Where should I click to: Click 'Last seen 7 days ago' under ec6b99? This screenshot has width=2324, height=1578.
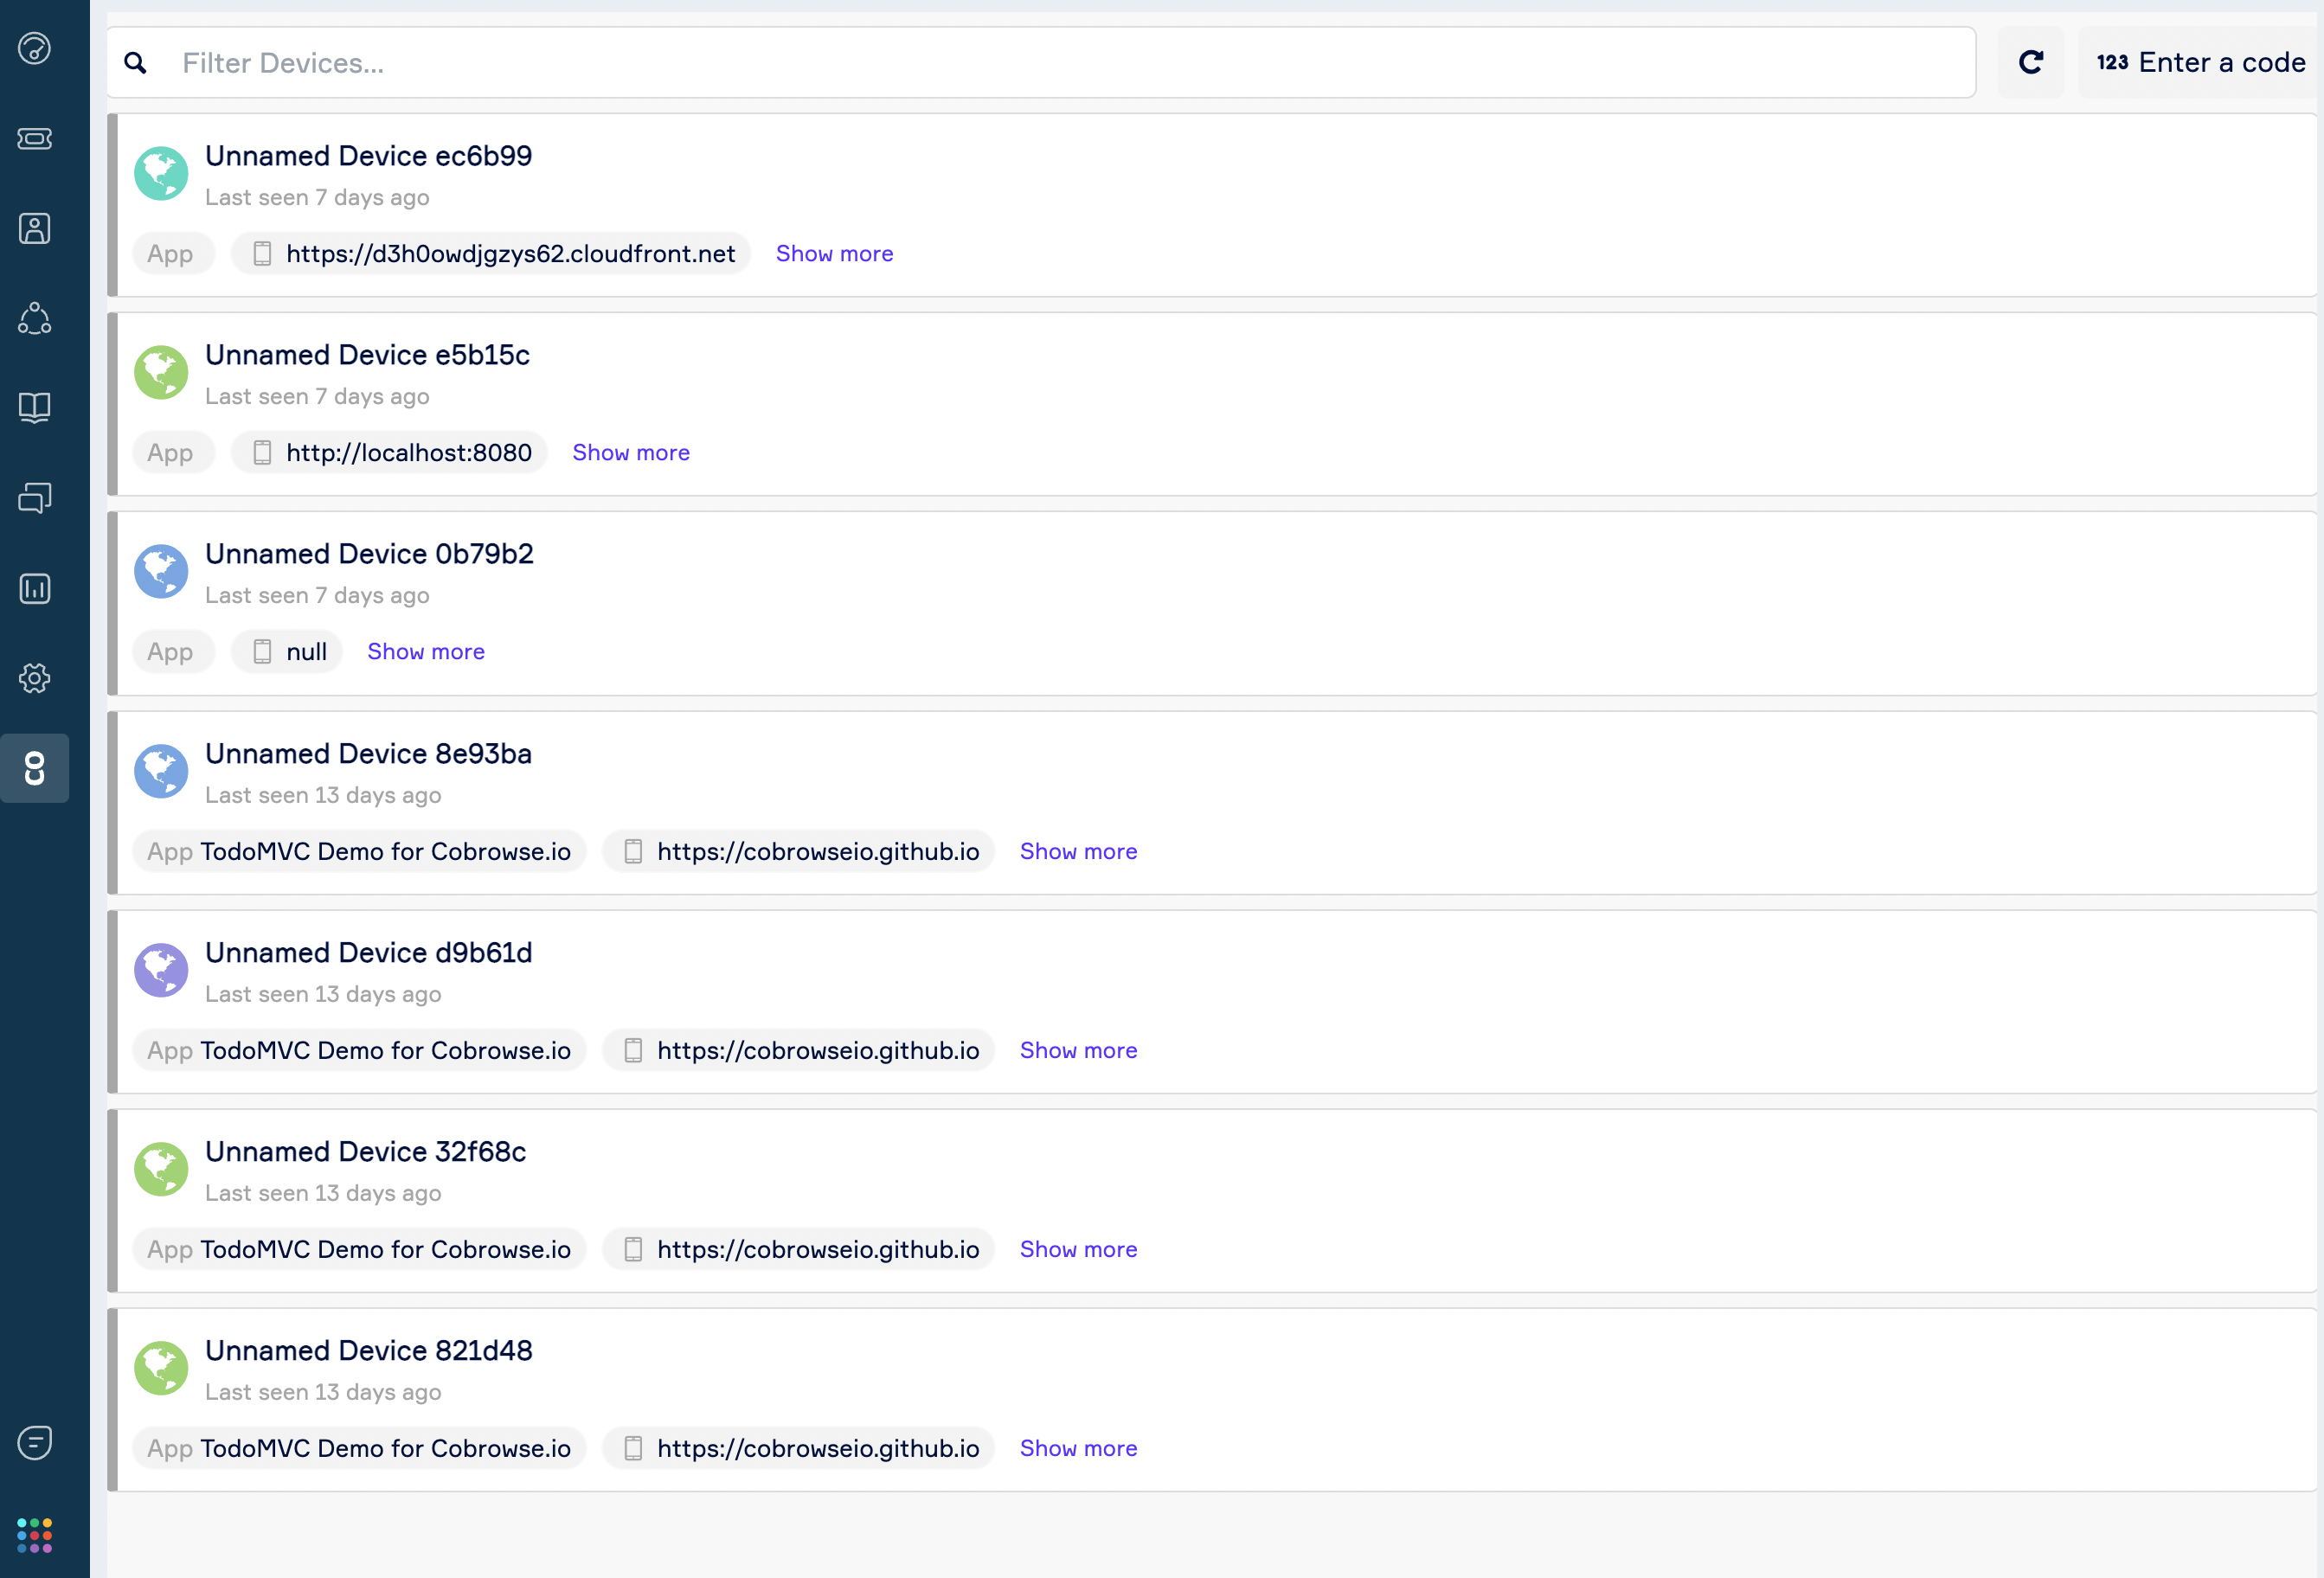click(x=317, y=197)
